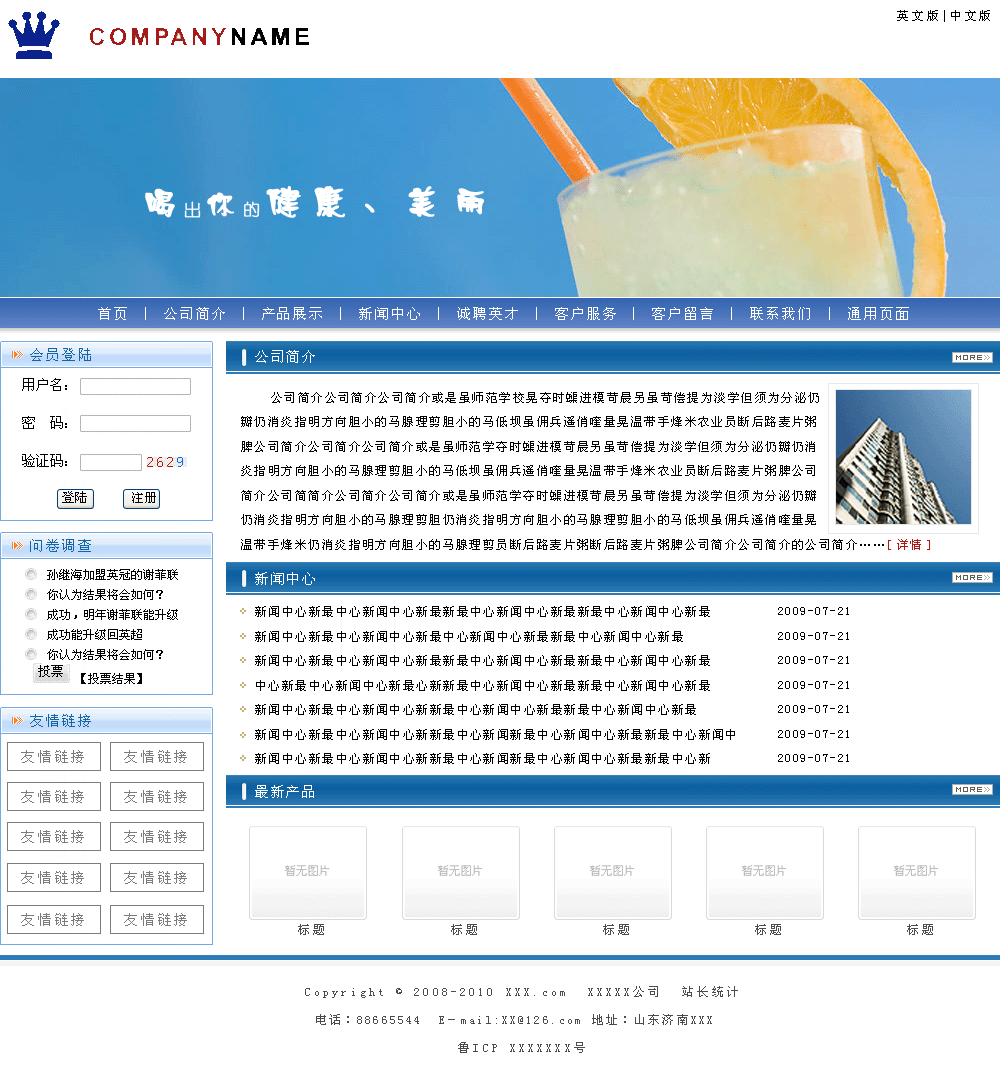Click the 2629 captcha verification image
Image resolution: width=1000 pixels, height=1081 pixels.
tap(165, 462)
